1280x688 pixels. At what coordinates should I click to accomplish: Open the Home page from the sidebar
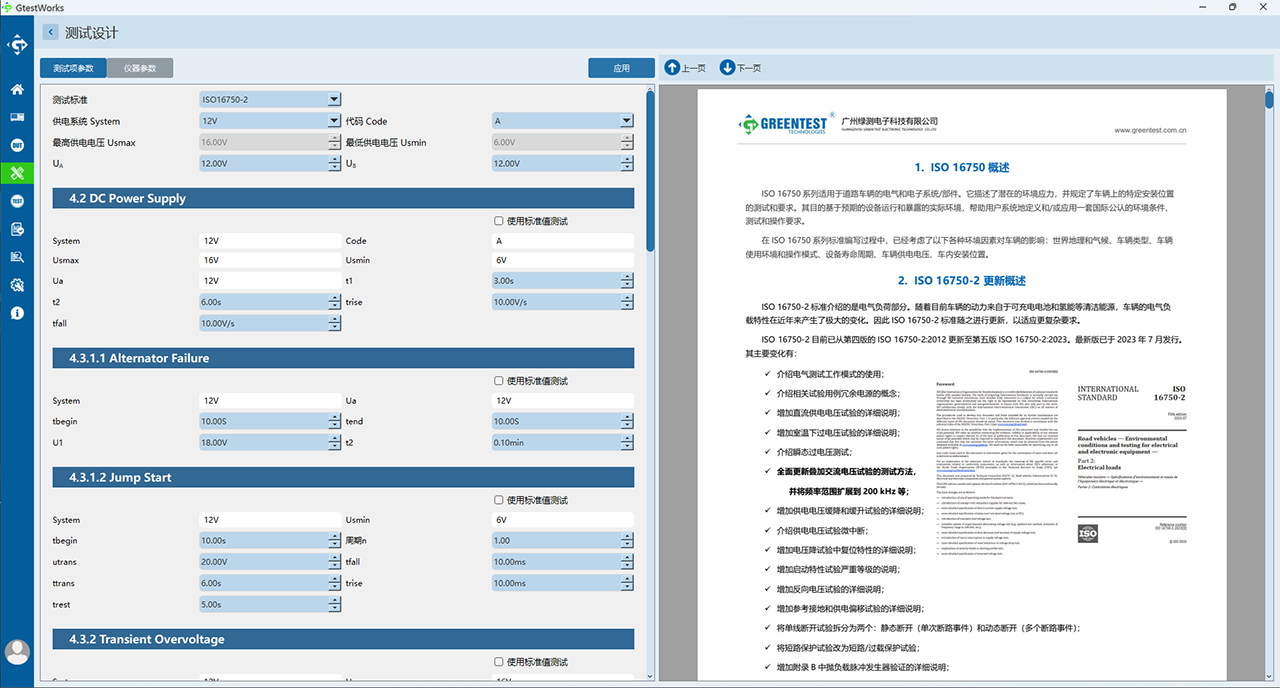click(17, 89)
